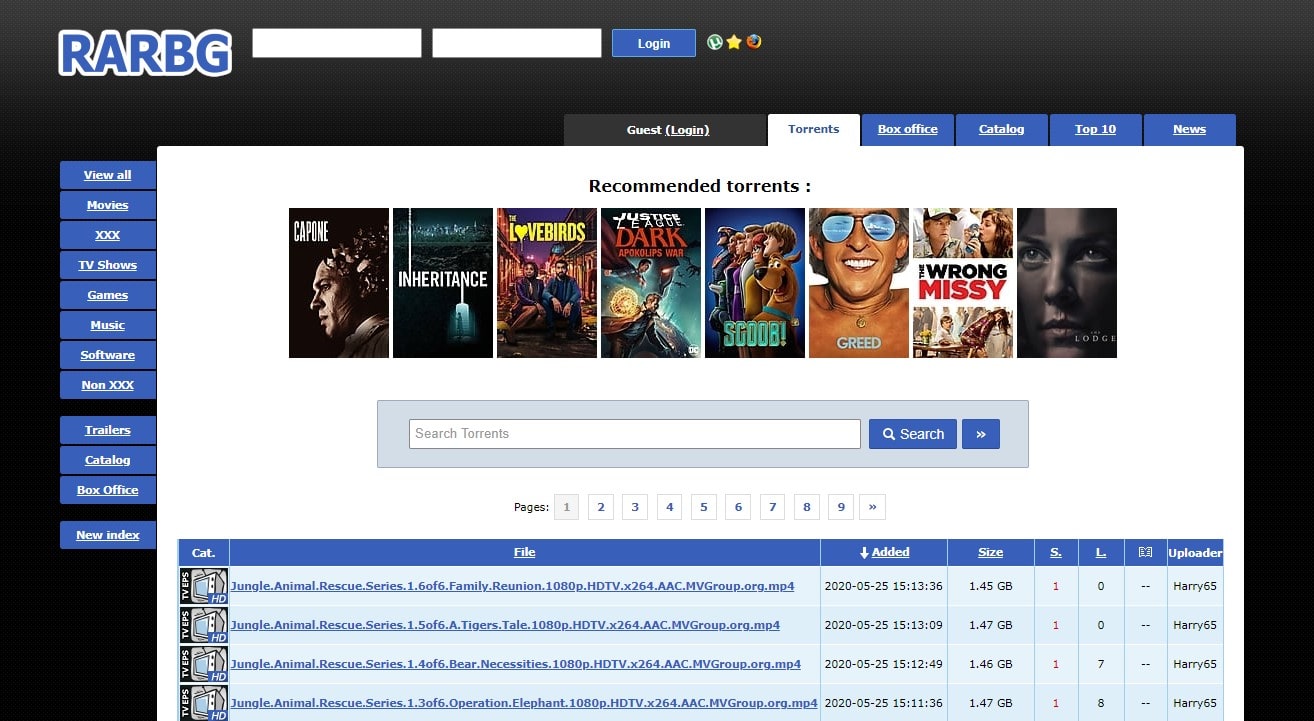Open 1.3of6 Operation Elephant torrent link
The width and height of the screenshot is (1314, 721).
point(524,703)
